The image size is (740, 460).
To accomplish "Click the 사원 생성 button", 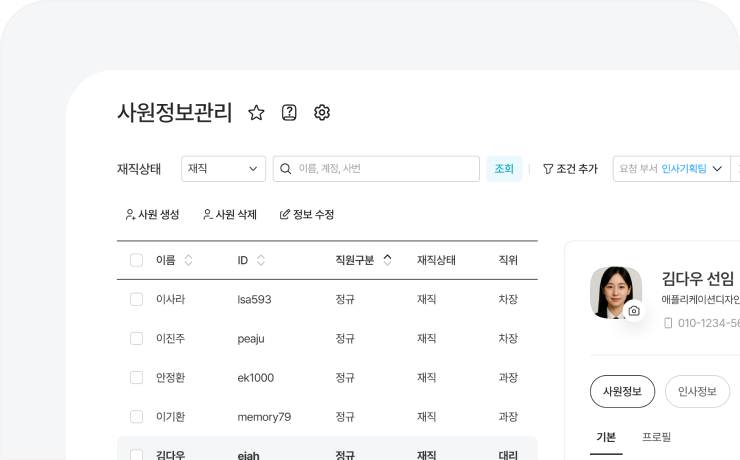I will [152, 215].
